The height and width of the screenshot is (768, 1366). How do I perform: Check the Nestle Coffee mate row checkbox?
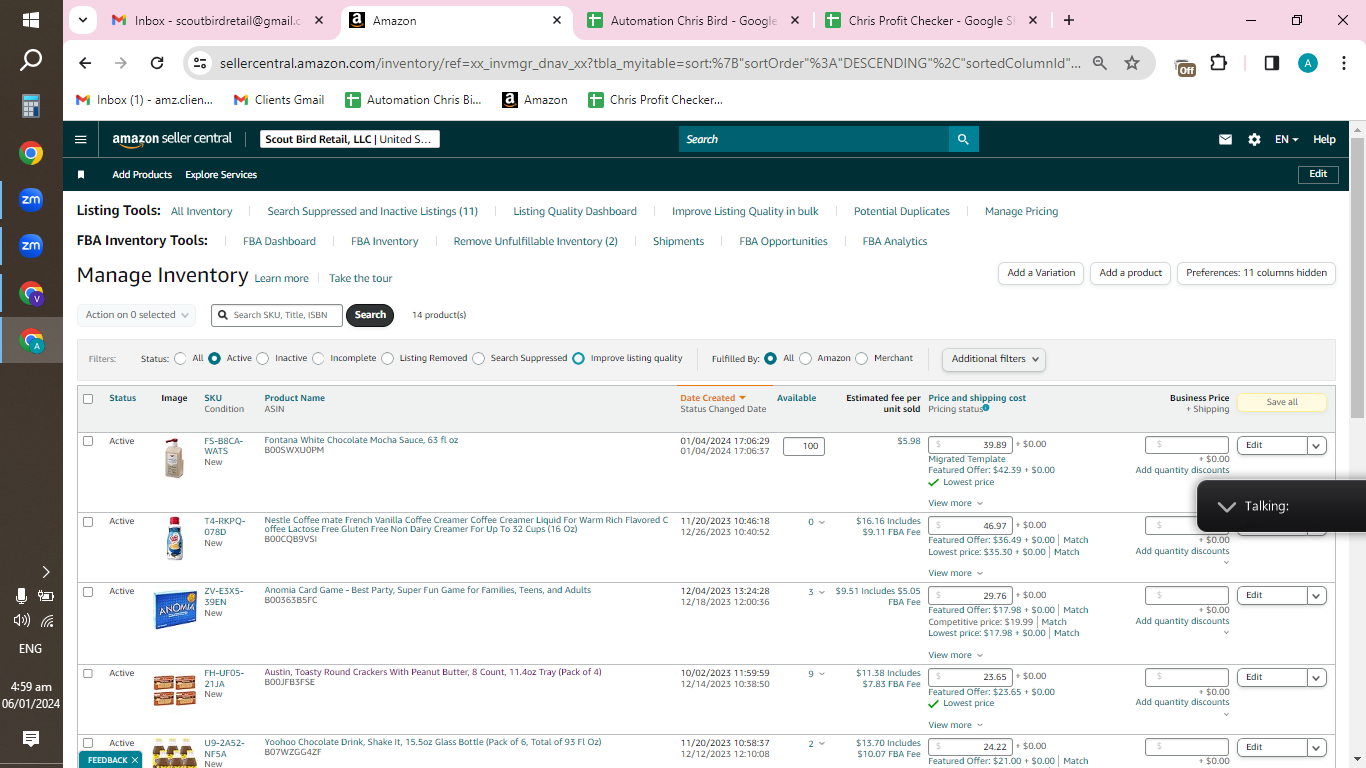click(88, 522)
